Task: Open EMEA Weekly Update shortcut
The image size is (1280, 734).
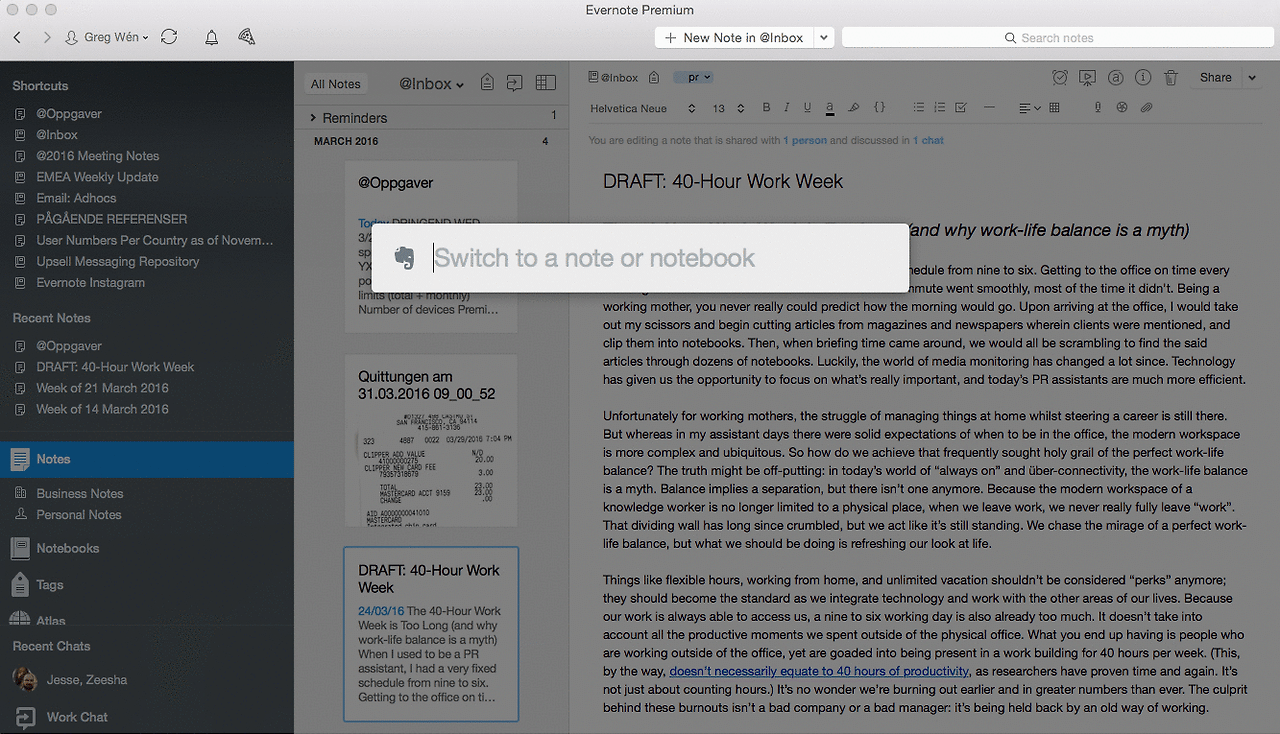Action: tap(97, 176)
